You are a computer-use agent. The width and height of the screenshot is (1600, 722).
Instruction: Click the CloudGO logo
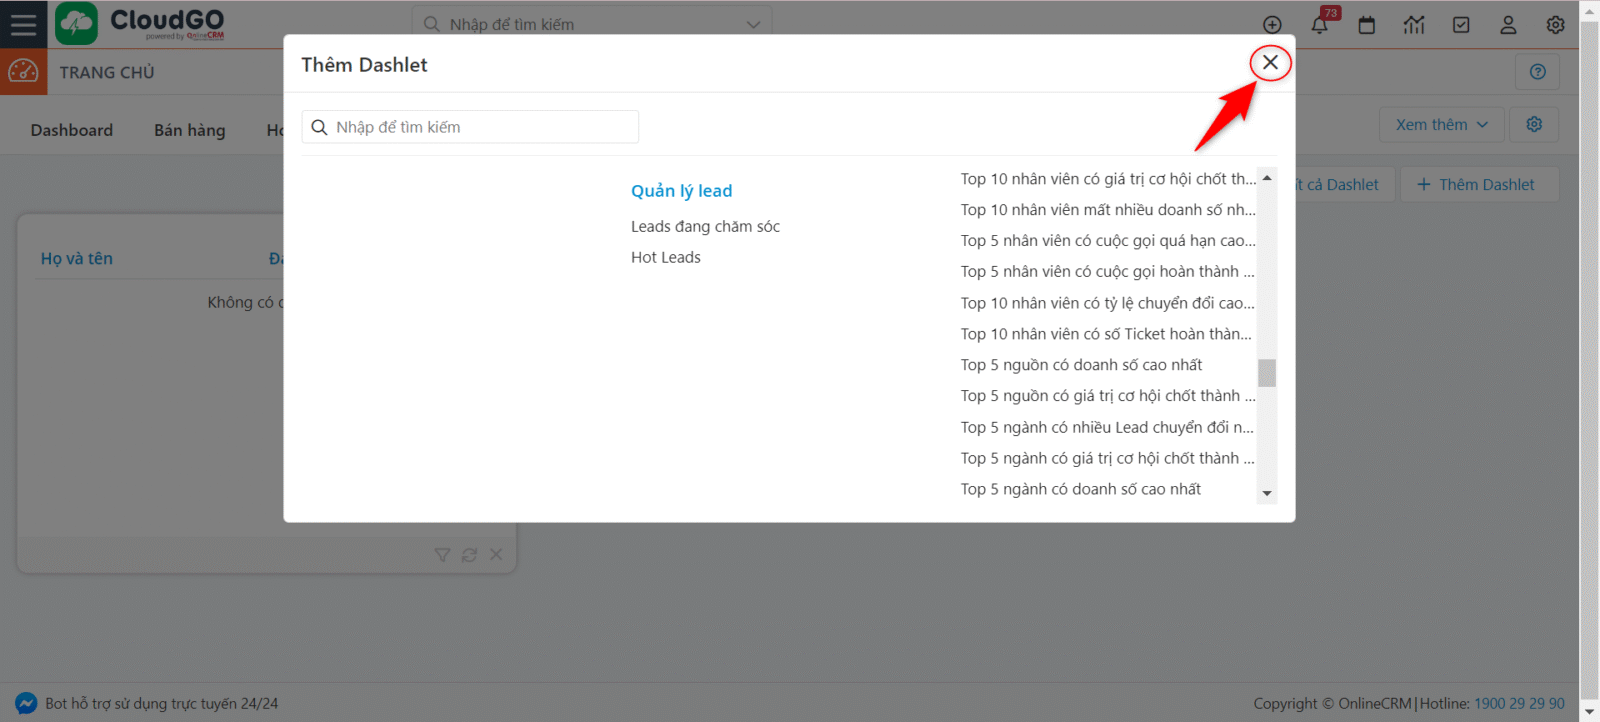[140, 24]
